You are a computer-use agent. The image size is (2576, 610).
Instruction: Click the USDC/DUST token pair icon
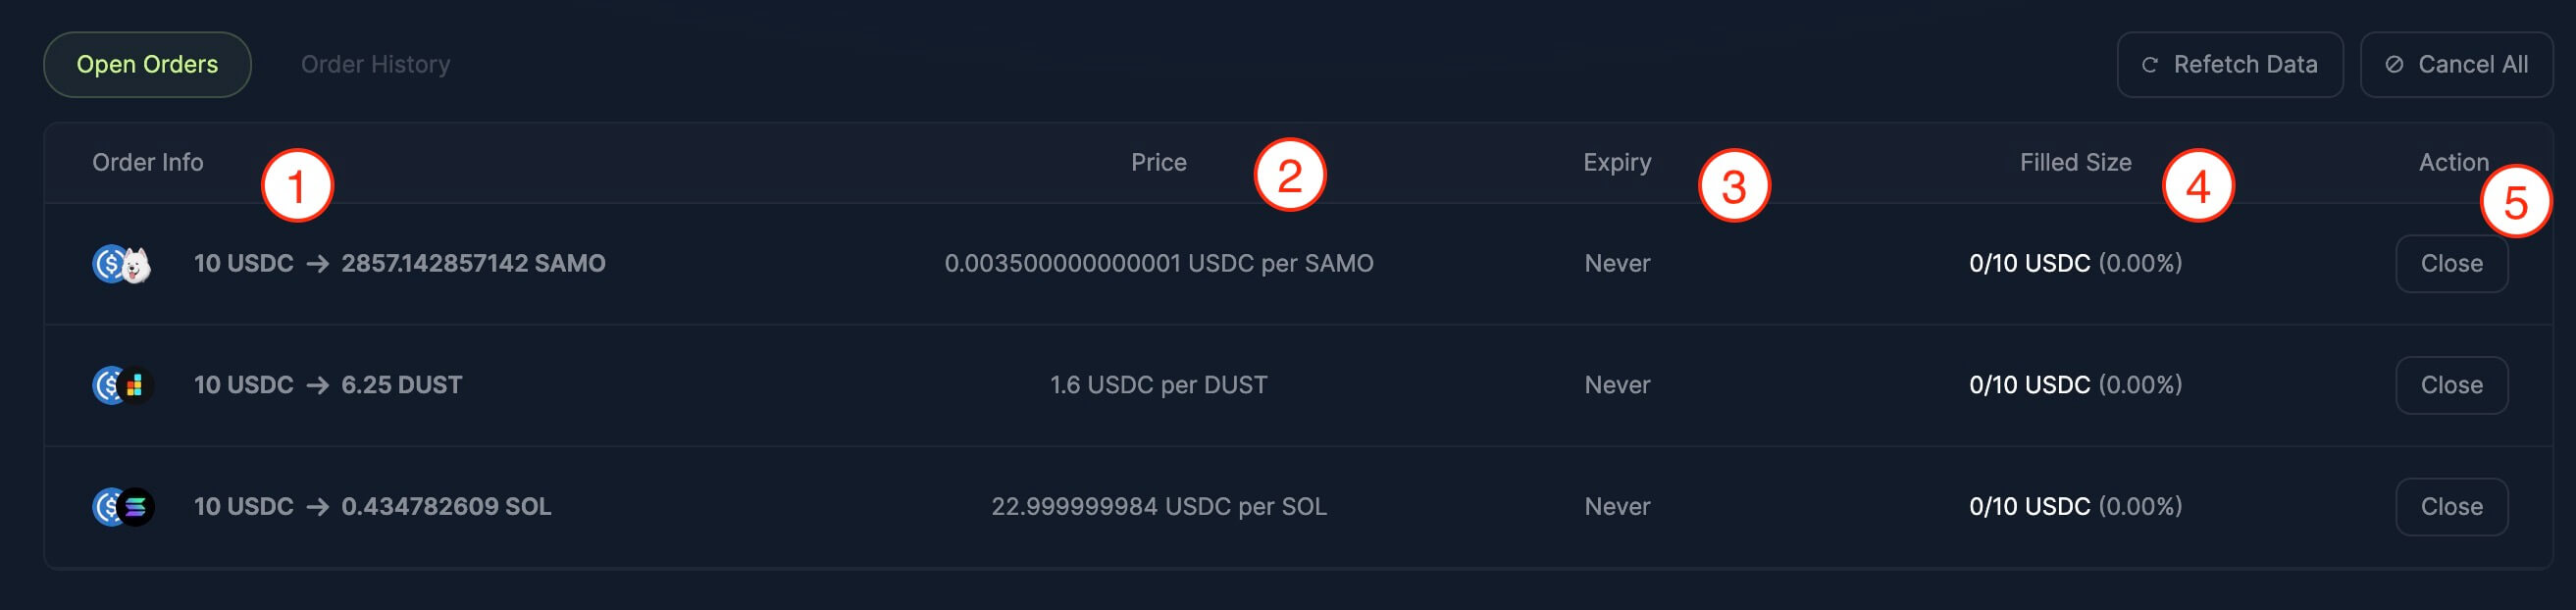pos(122,385)
